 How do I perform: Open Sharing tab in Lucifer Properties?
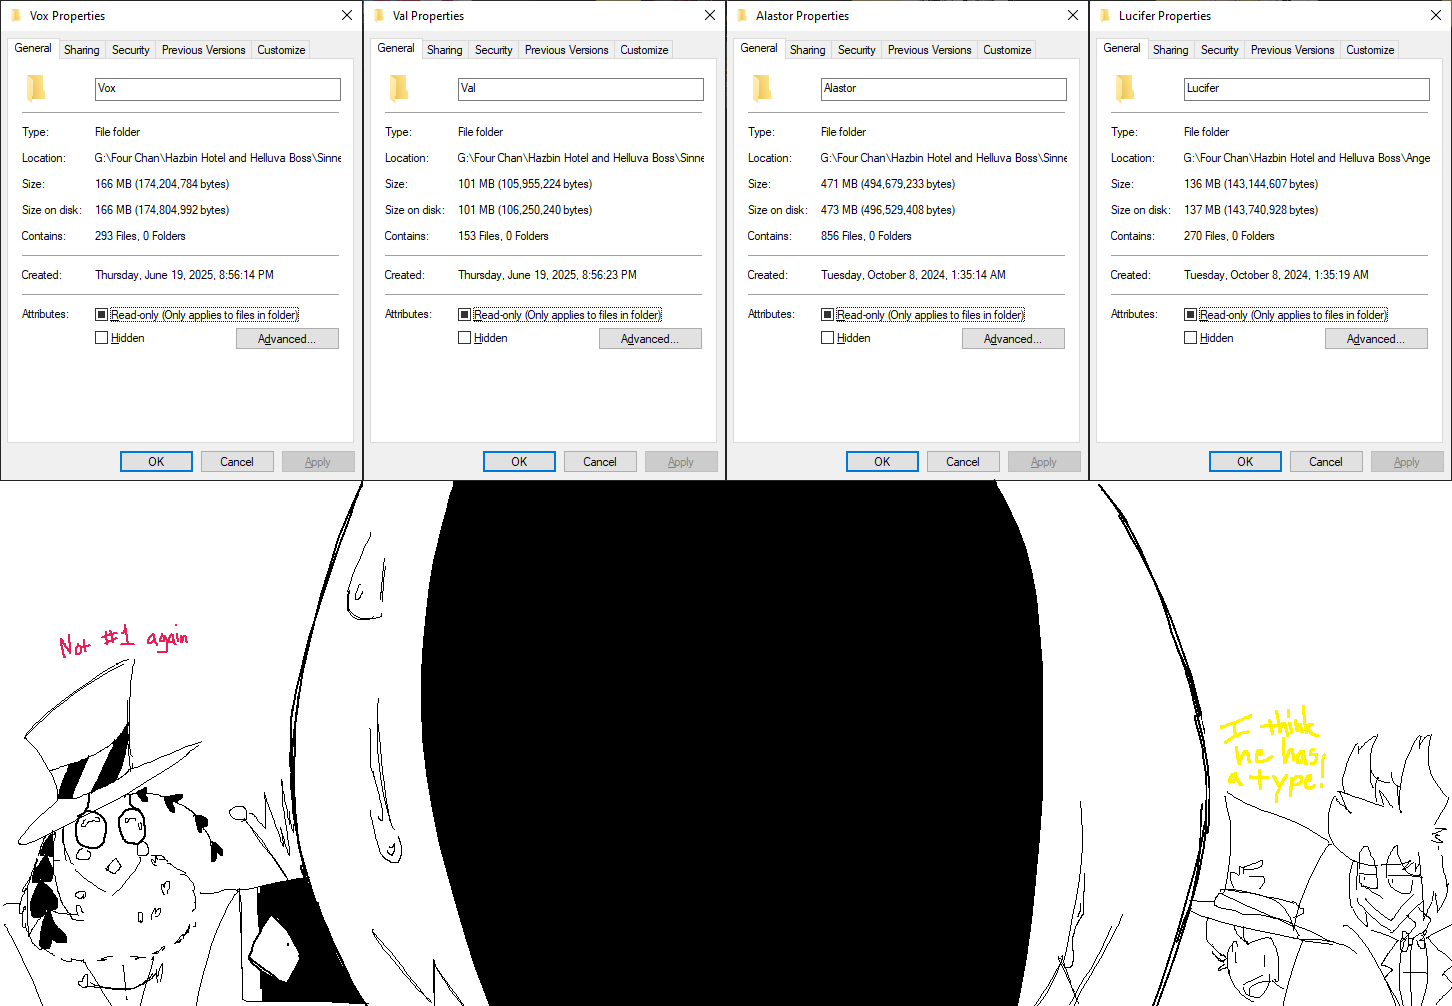(1171, 50)
